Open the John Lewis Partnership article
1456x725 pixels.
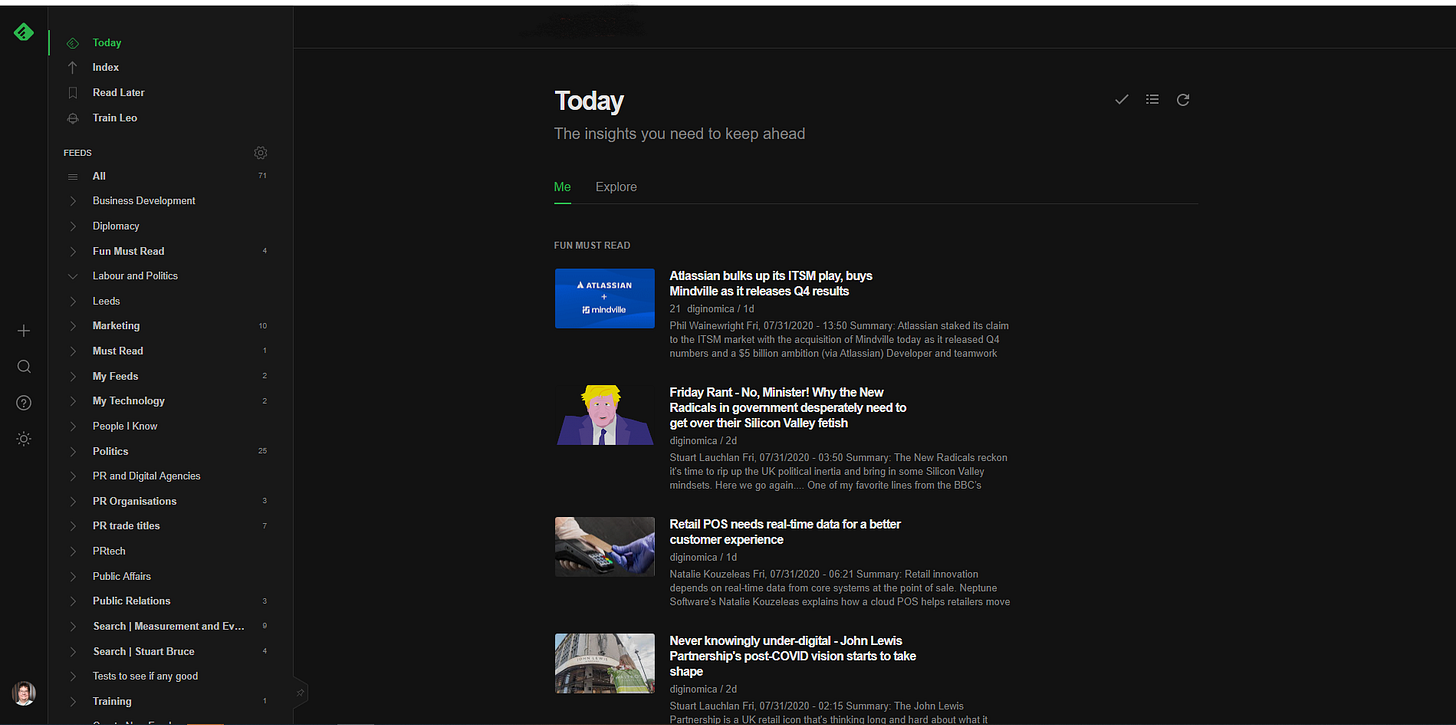point(792,656)
